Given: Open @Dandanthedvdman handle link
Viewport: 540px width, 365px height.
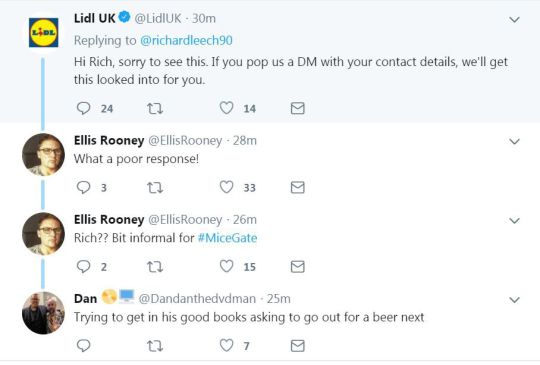Looking at the screenshot, I should [197, 299].
